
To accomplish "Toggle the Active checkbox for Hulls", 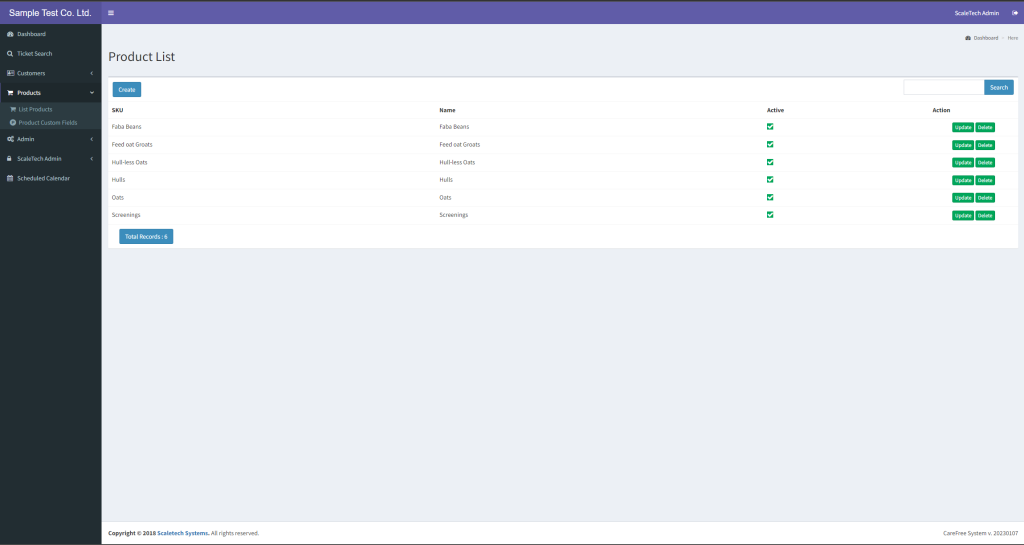I will pos(770,180).
